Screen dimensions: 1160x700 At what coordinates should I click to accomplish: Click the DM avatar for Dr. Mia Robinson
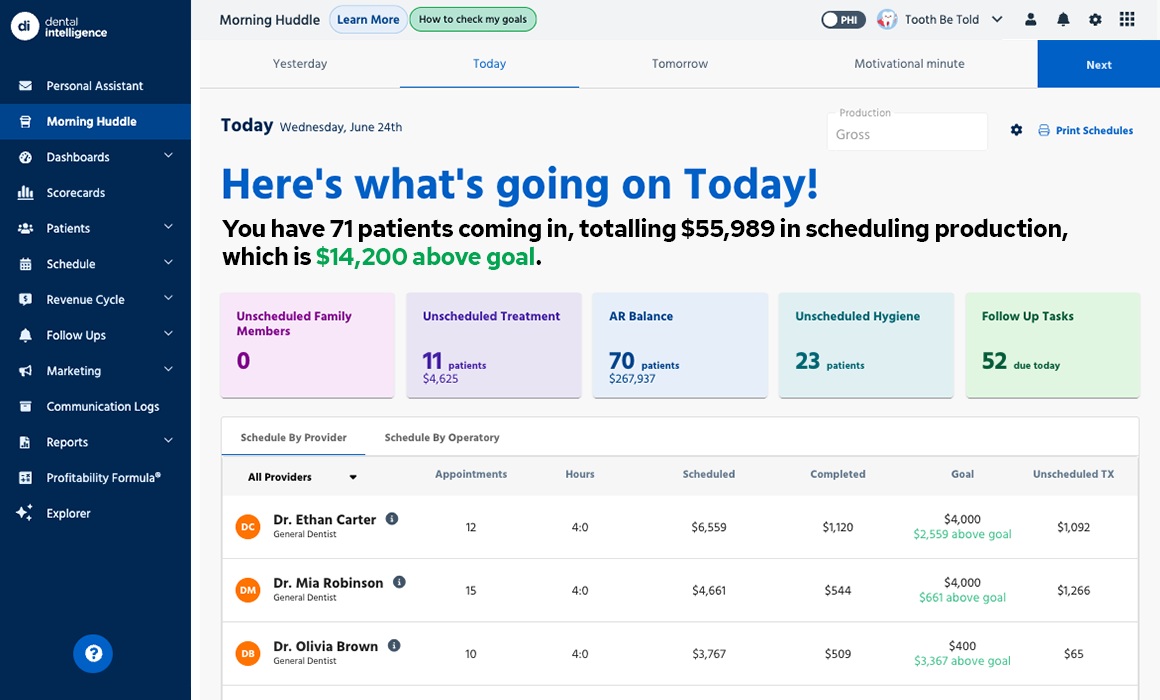tap(248, 590)
